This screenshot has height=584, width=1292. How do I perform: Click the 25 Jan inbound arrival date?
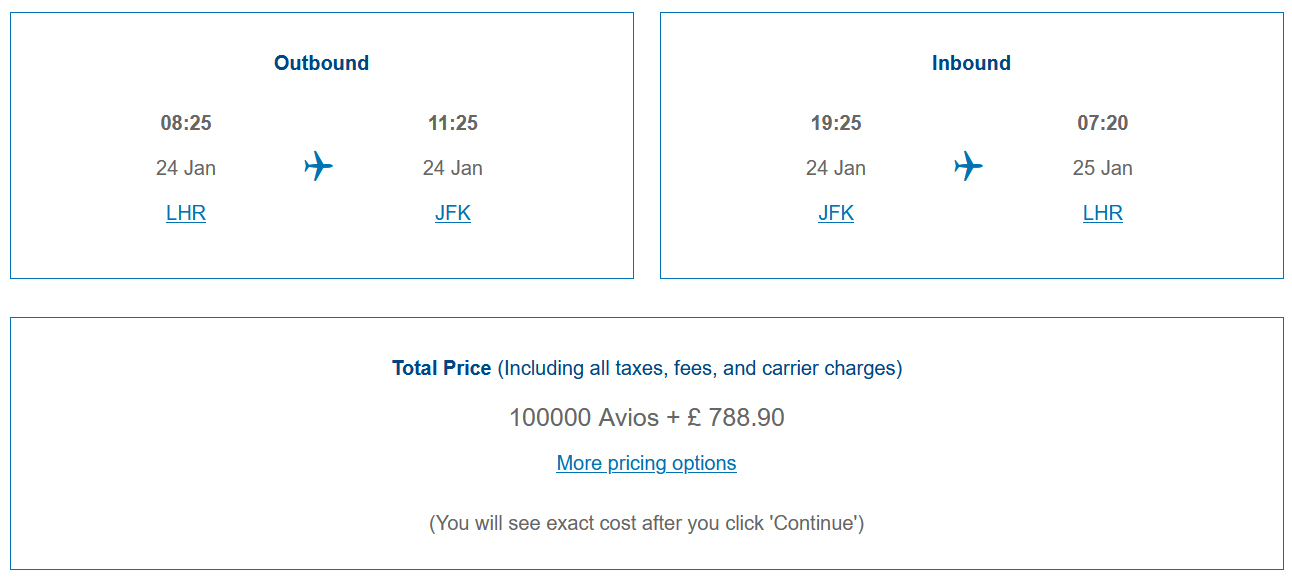[1103, 168]
